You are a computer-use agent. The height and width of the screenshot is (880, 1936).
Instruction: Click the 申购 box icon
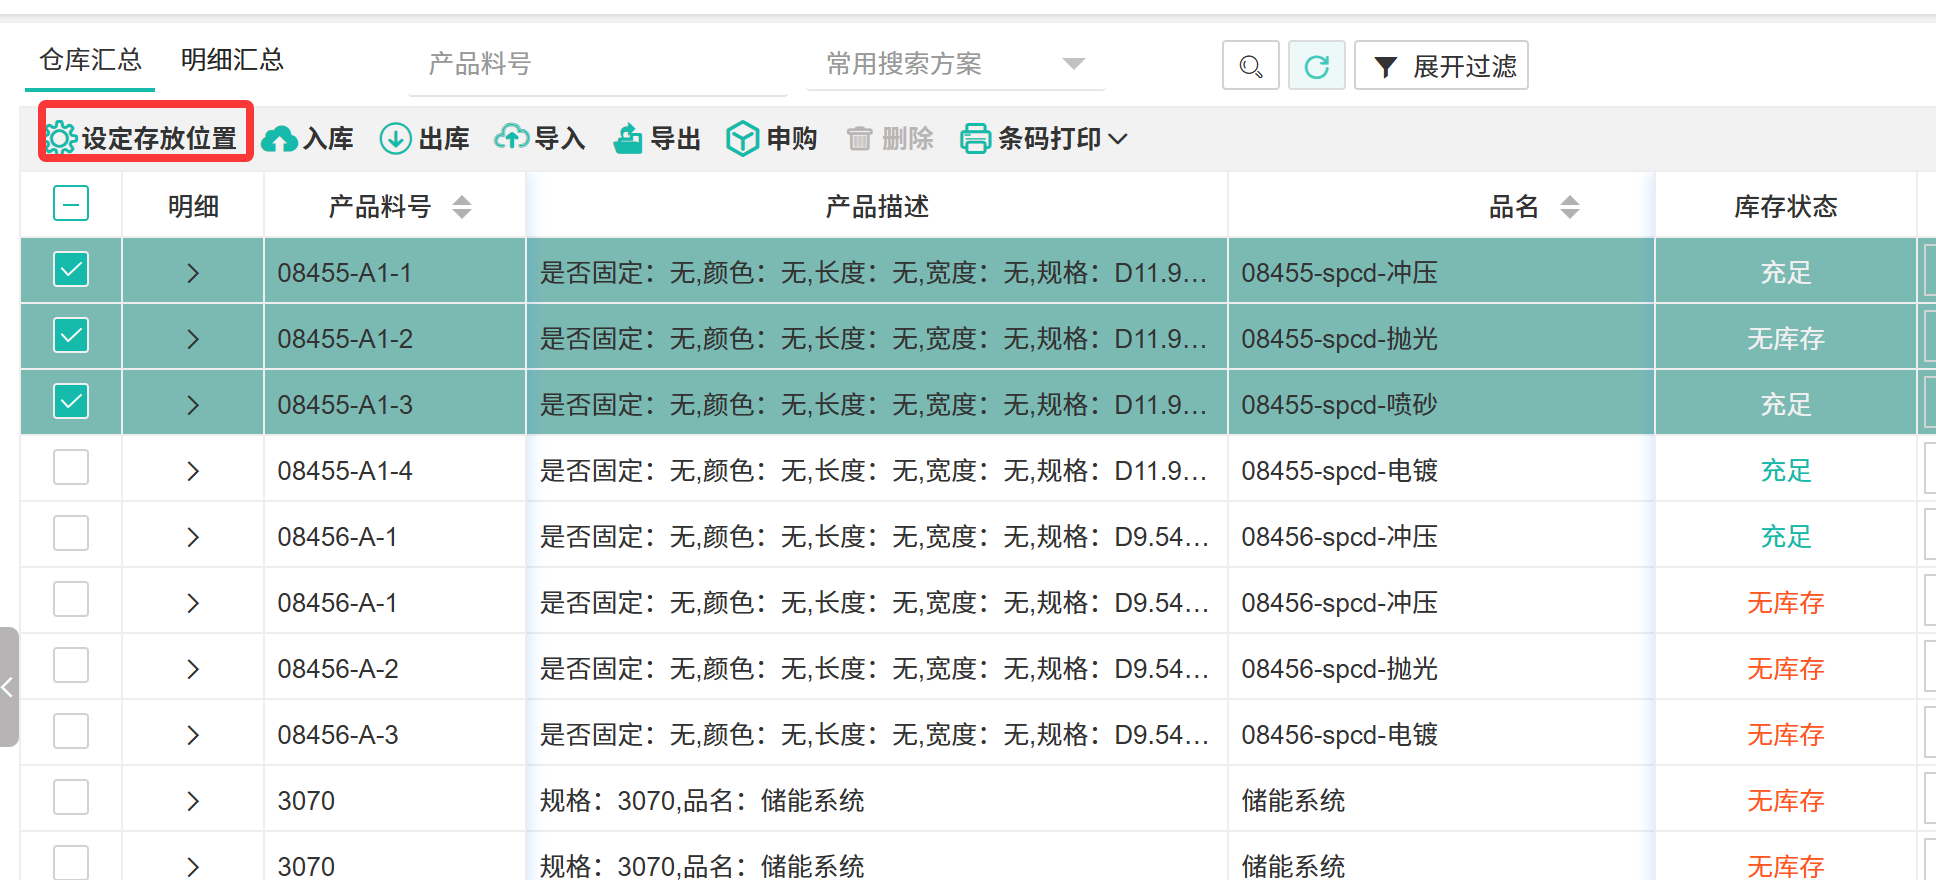pos(743,139)
